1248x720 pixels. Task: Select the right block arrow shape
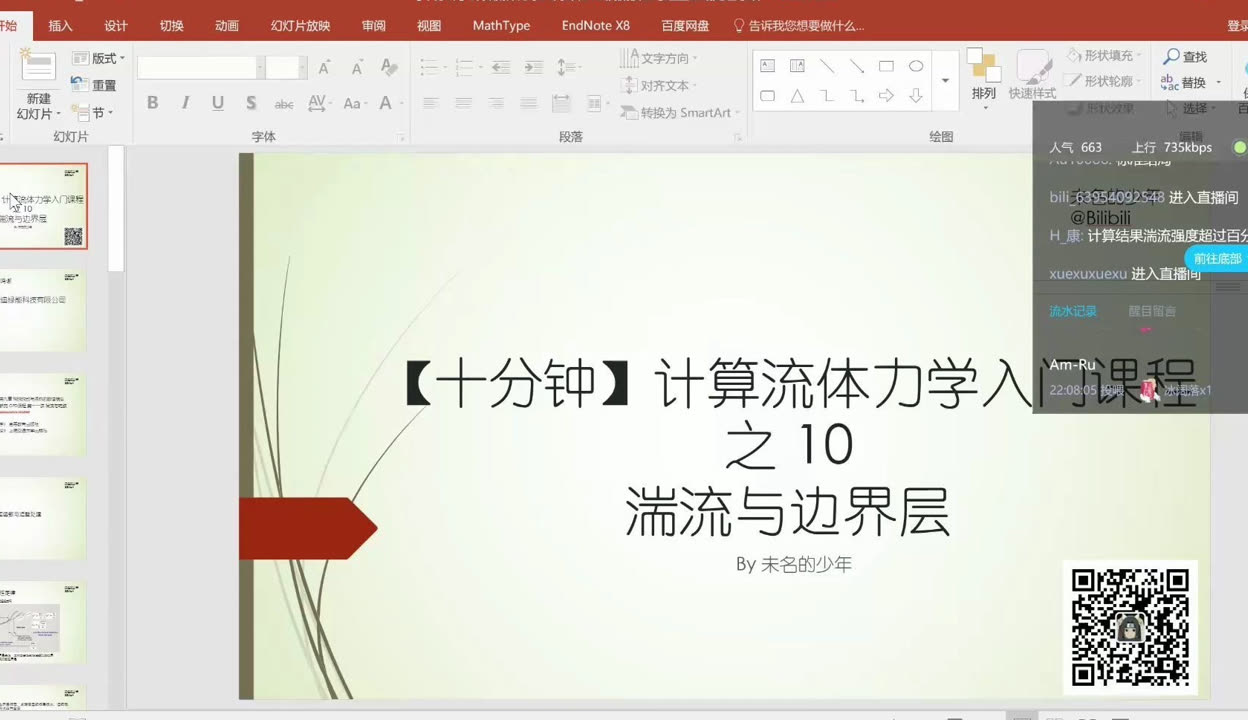point(886,96)
